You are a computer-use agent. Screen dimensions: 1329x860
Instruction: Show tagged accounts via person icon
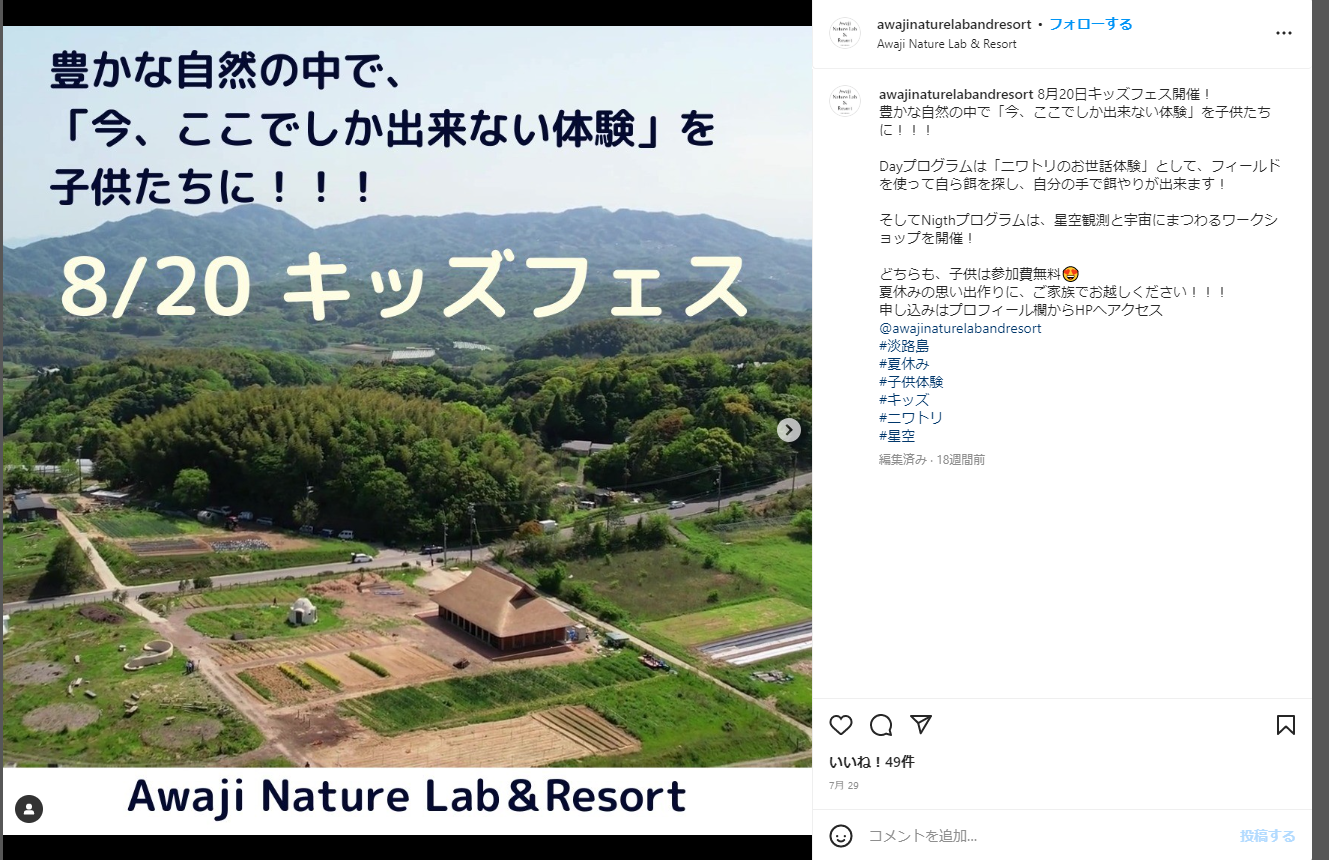click(29, 809)
